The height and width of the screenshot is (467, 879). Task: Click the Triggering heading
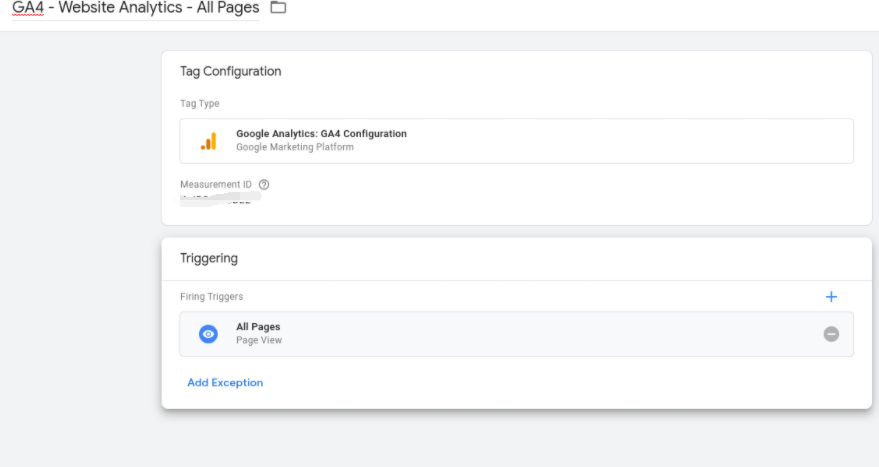tap(209, 258)
